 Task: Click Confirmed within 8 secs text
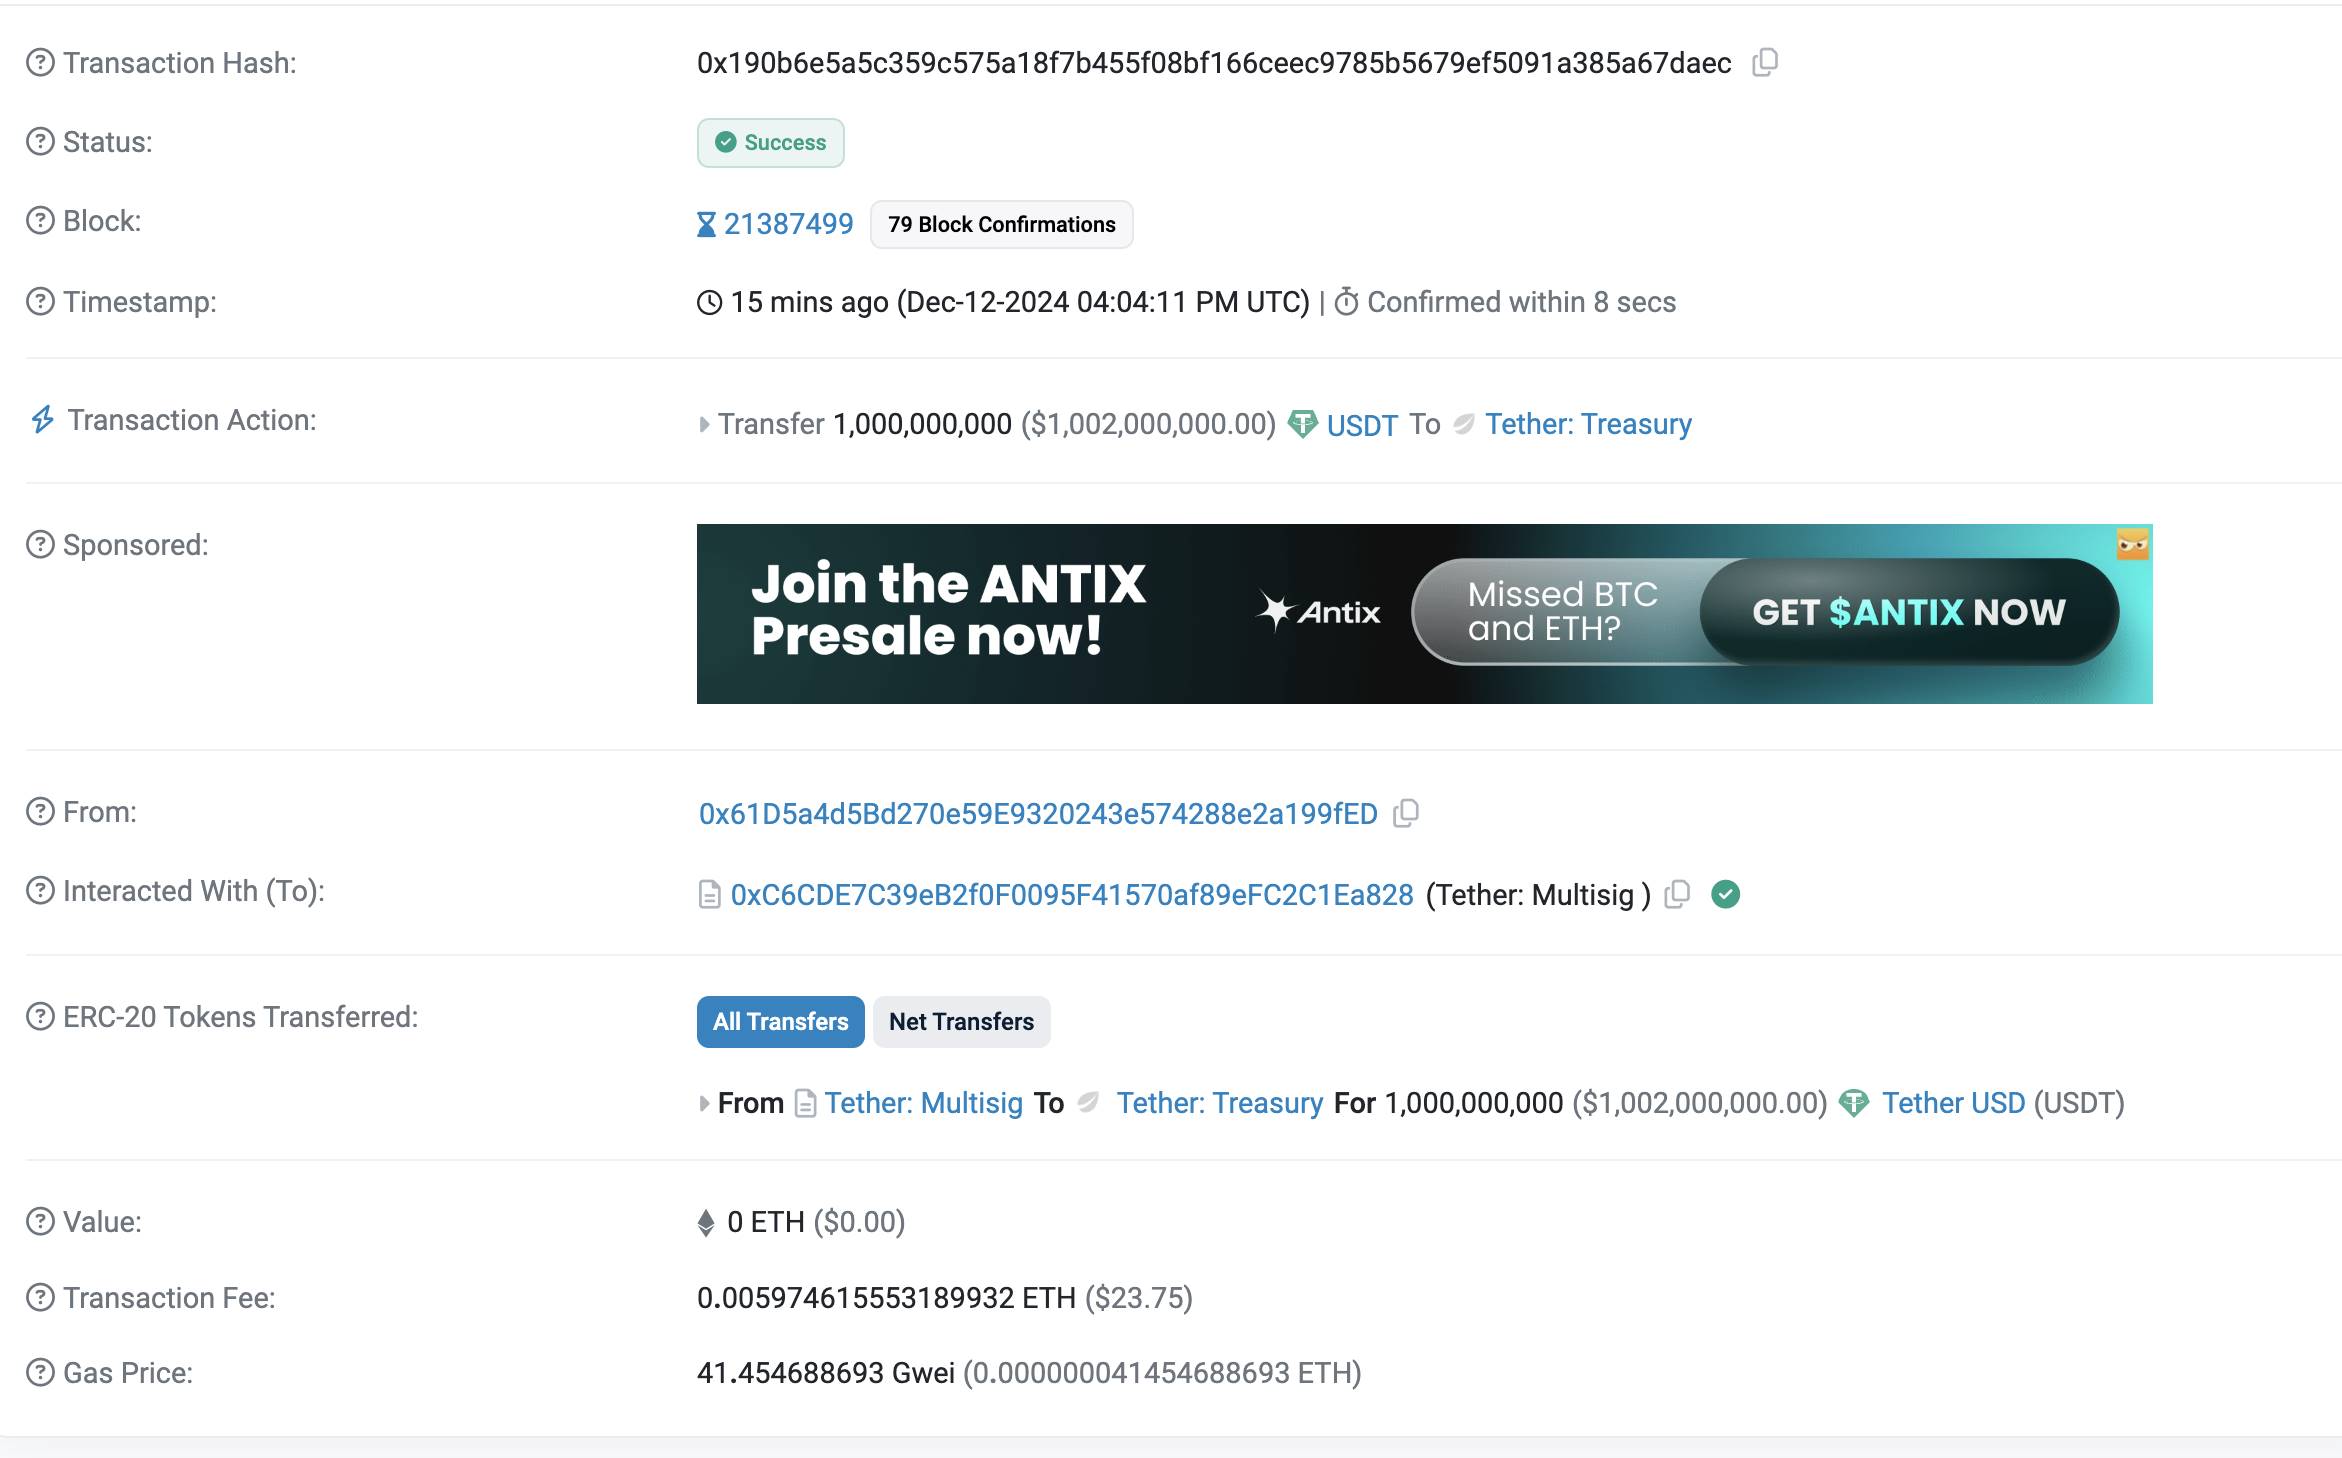pyautogui.click(x=1521, y=302)
